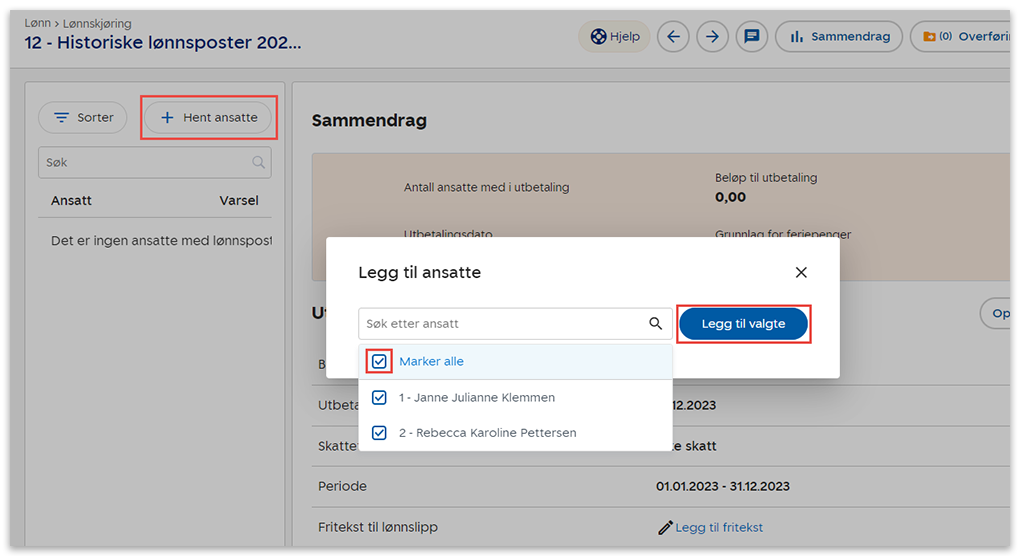Toggle the Marker alle checkbox

click(x=379, y=362)
